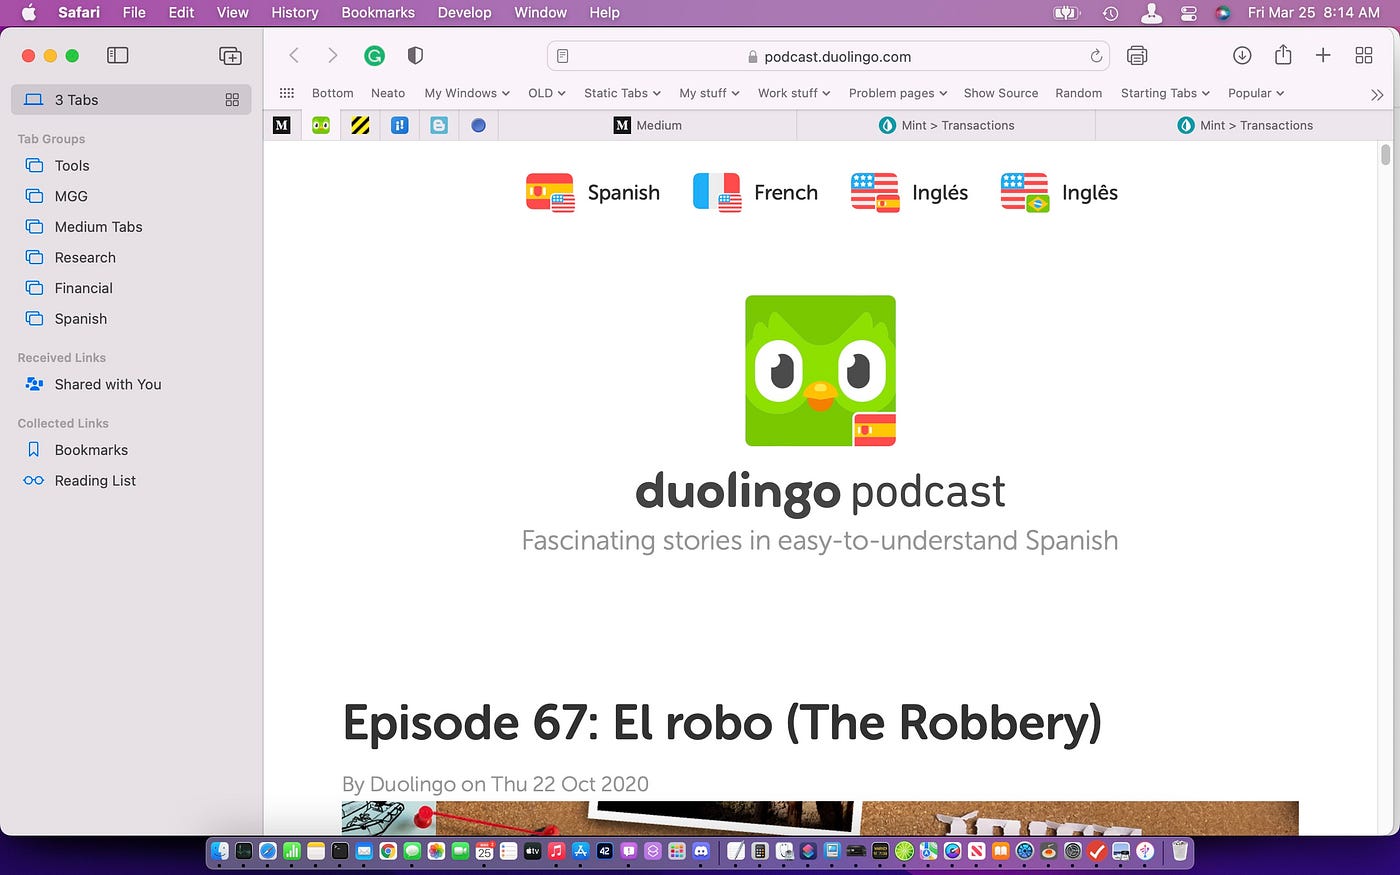This screenshot has height=875, width=1400.
Task: Click the Duolingo owl podcast logo
Action: [820, 371]
